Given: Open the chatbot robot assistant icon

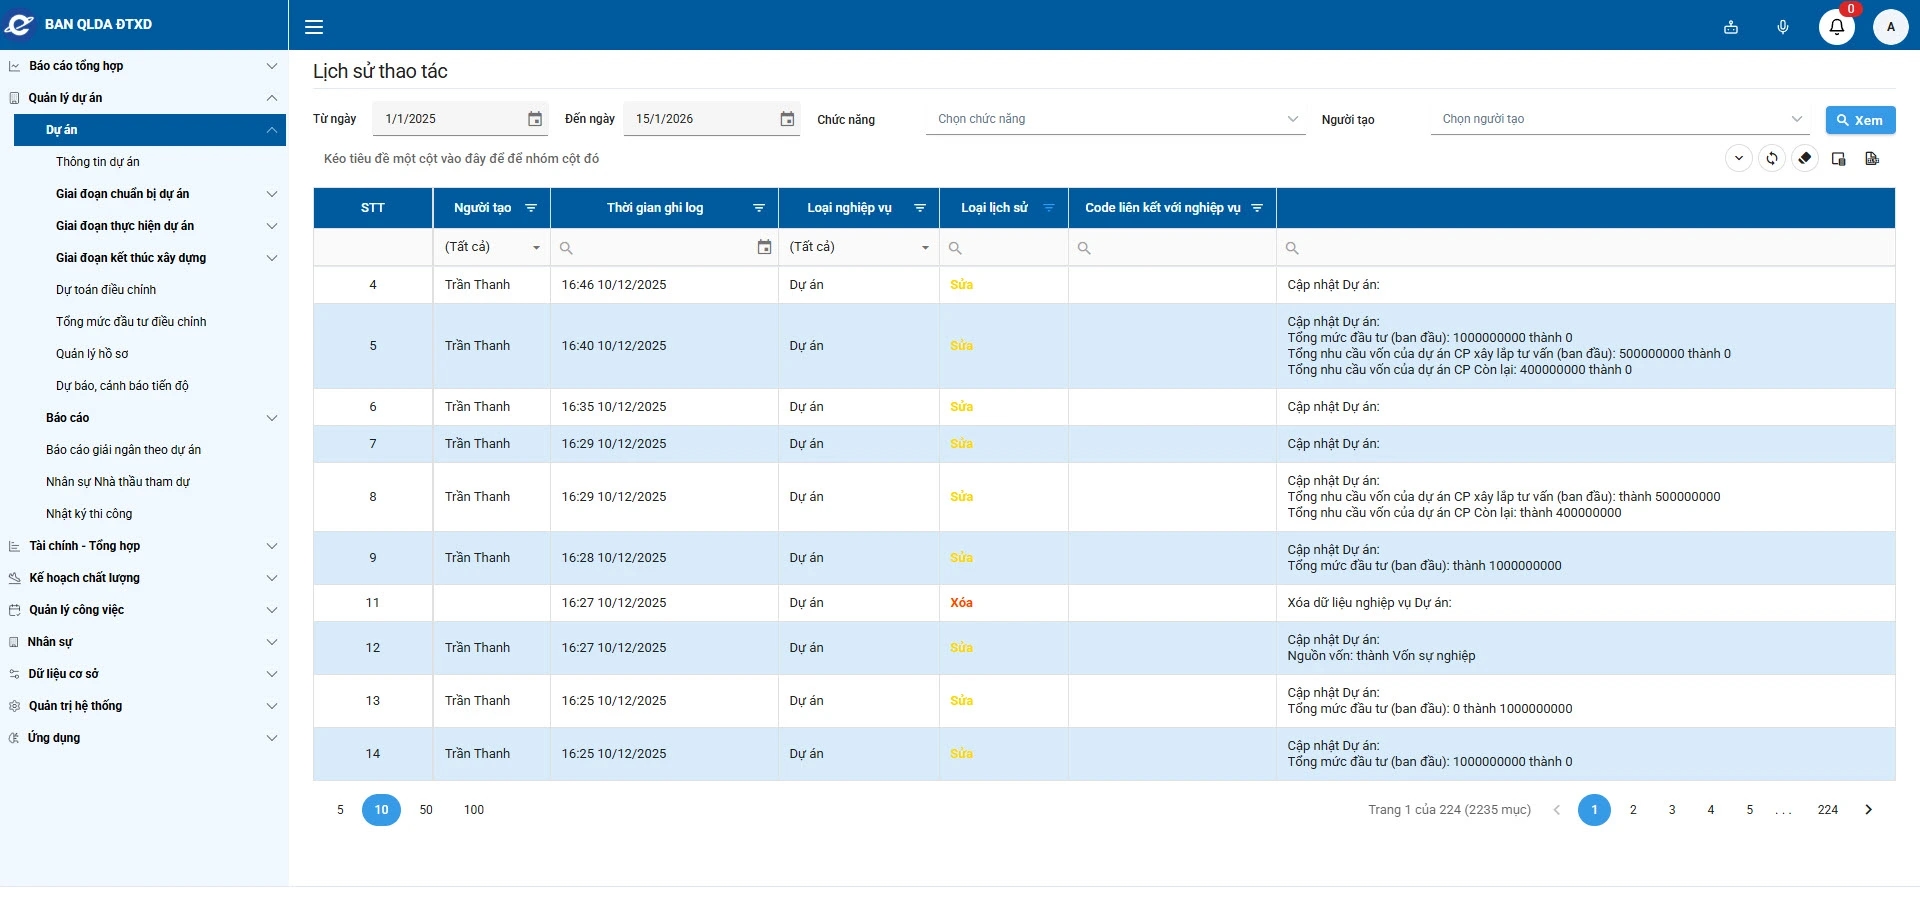Looking at the screenshot, I should (x=1731, y=27).
